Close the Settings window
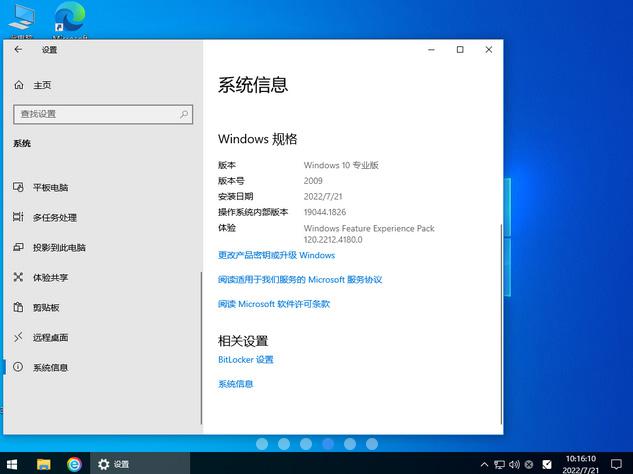The height and width of the screenshot is (474, 633). tap(488, 49)
